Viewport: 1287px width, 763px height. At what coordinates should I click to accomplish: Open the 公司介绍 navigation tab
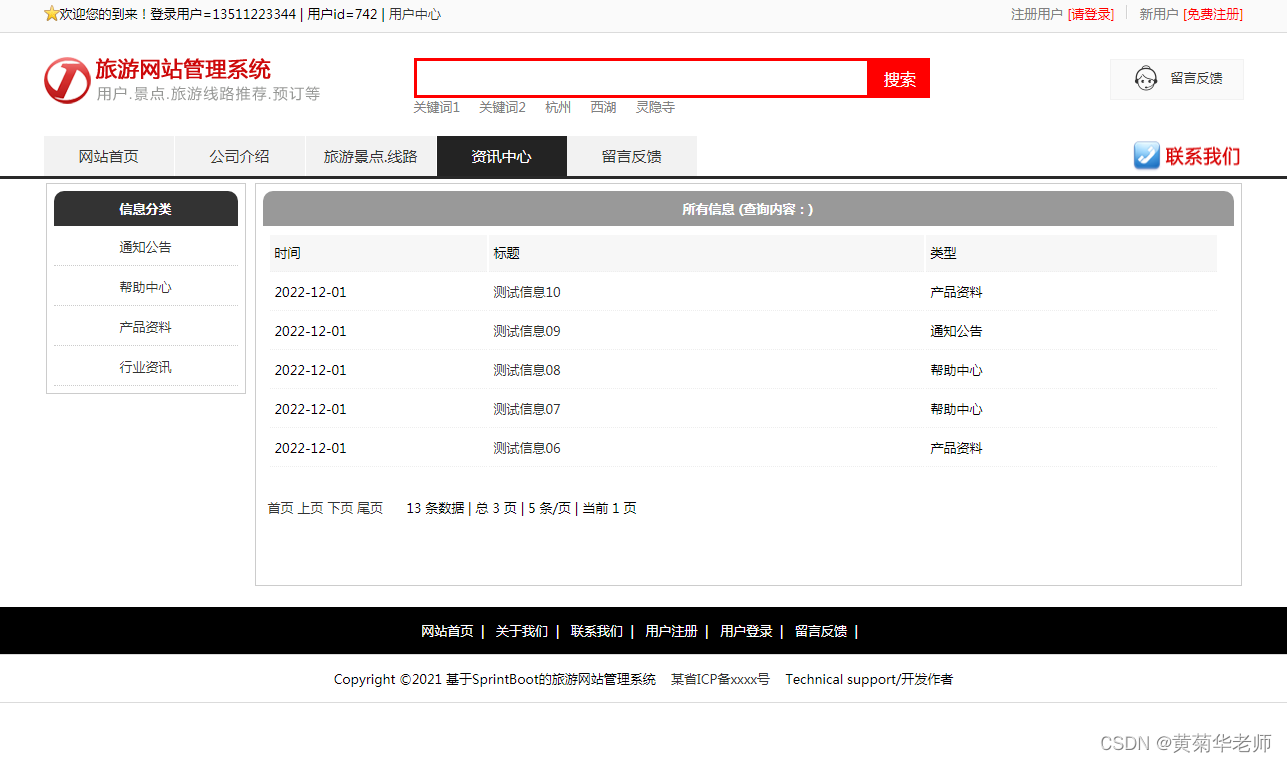(x=240, y=156)
